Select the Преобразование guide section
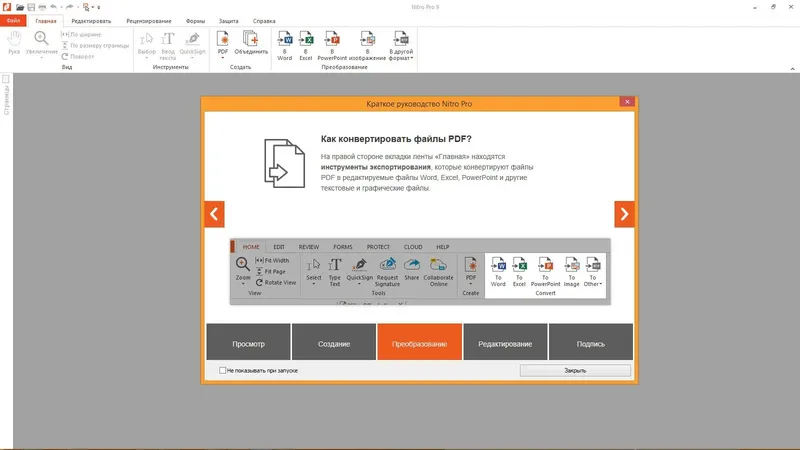The width and height of the screenshot is (800, 450). click(x=419, y=342)
